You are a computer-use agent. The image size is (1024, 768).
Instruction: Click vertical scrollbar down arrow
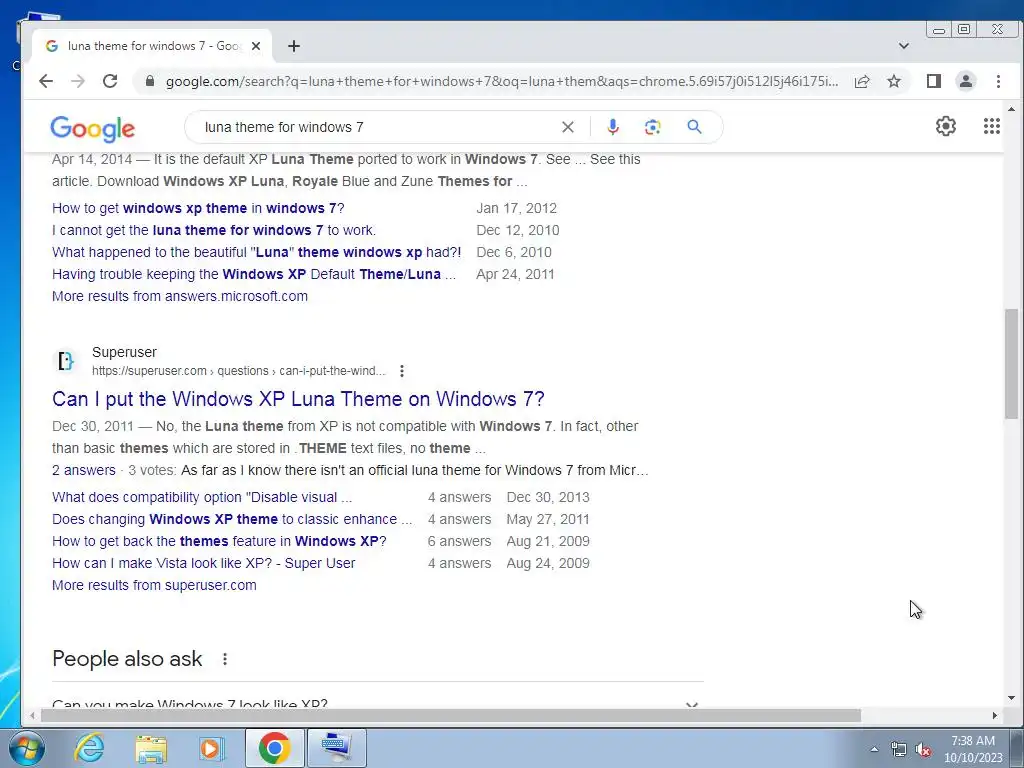1011,698
